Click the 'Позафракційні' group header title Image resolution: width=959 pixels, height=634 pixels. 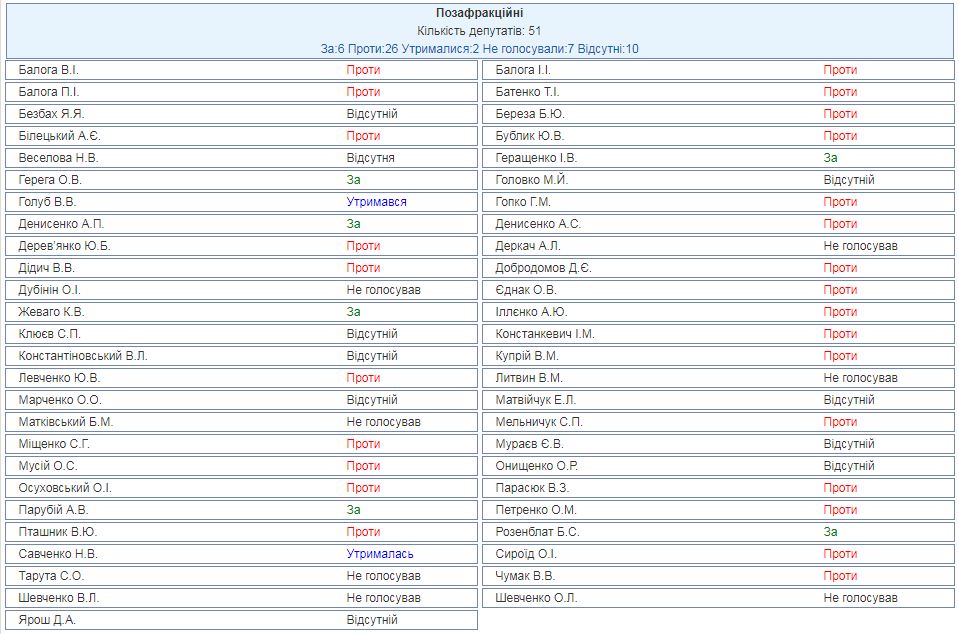tap(478, 13)
